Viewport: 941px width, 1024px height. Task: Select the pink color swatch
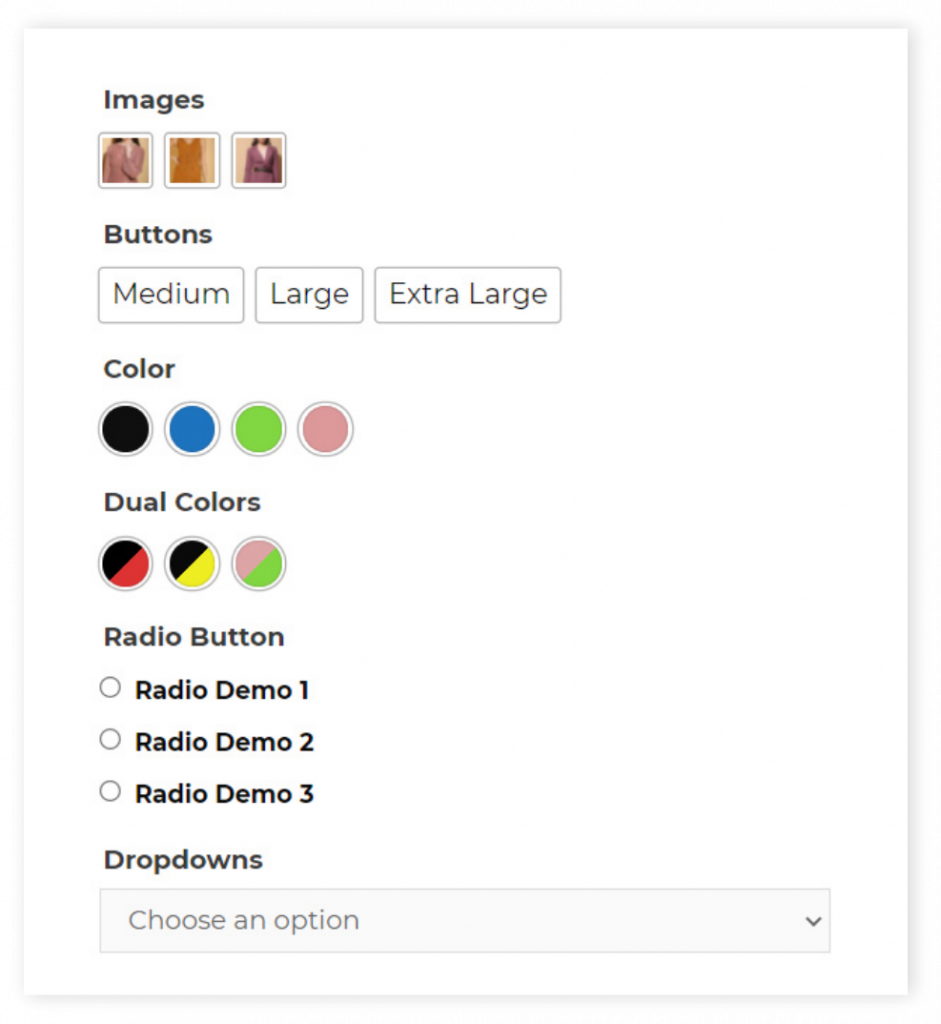click(x=325, y=429)
